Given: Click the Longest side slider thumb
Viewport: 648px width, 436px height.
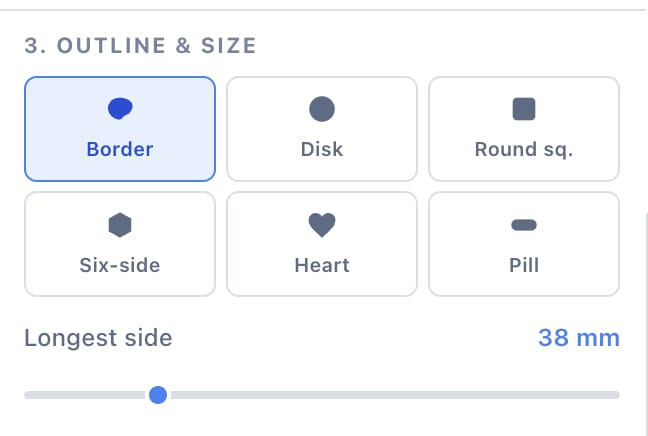Looking at the screenshot, I should point(158,395).
